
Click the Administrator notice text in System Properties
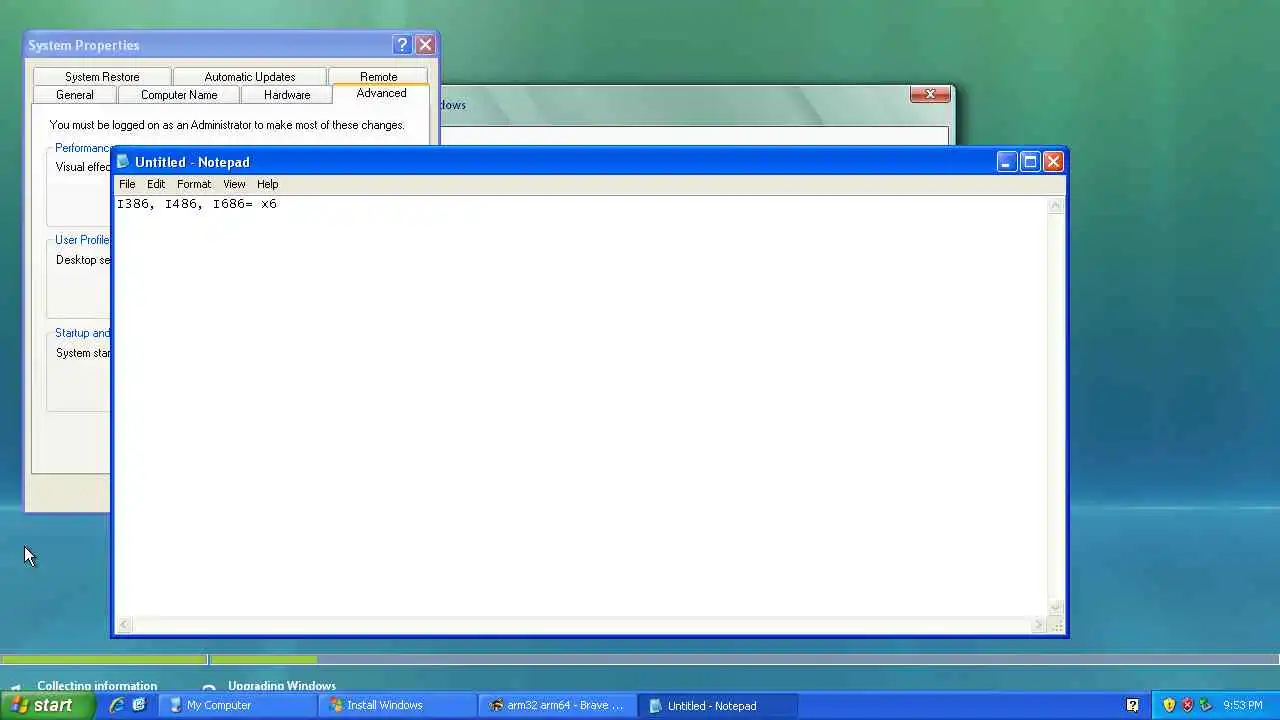click(x=227, y=125)
